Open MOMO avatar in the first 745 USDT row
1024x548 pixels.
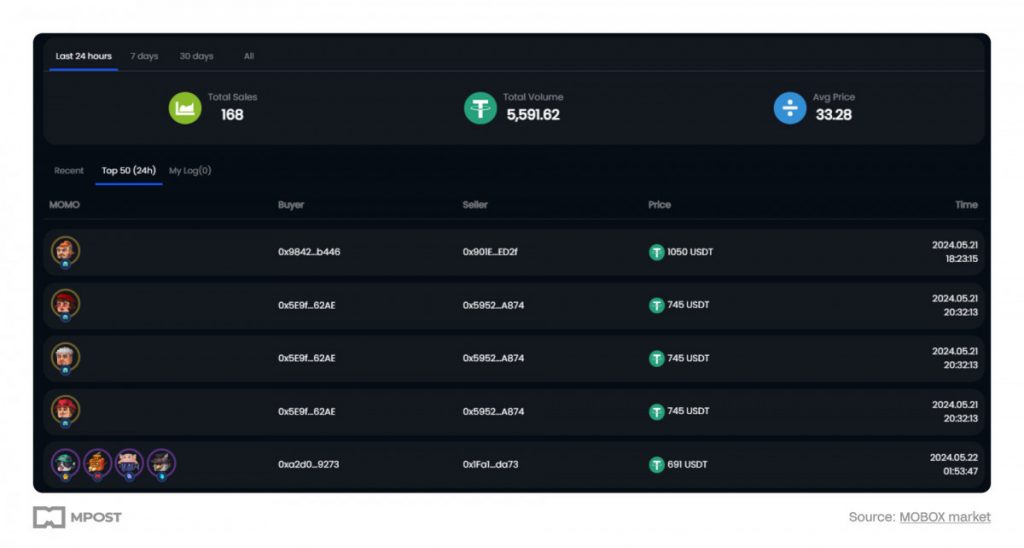(x=65, y=305)
